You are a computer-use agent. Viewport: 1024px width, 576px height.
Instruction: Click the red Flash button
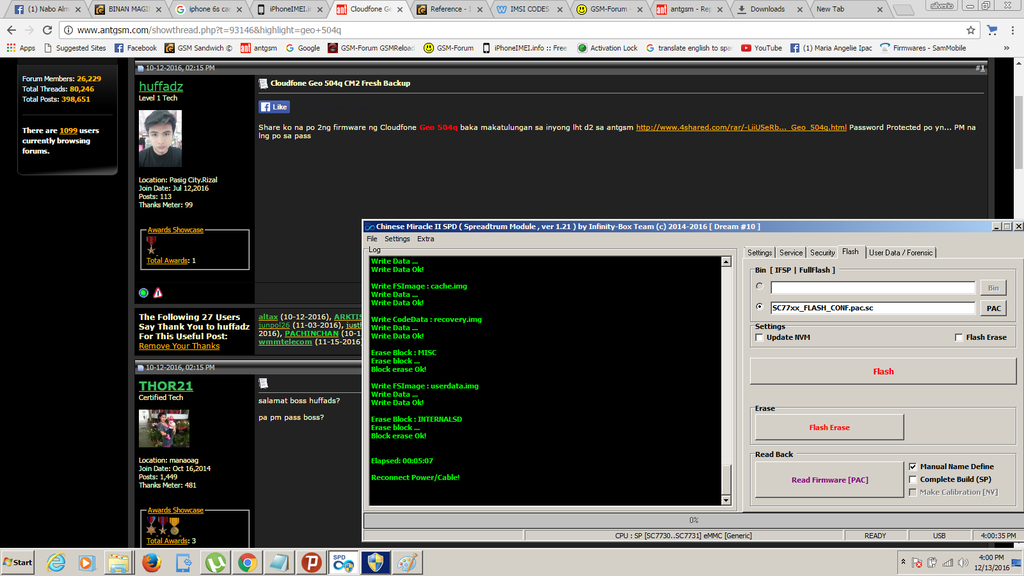pos(883,372)
